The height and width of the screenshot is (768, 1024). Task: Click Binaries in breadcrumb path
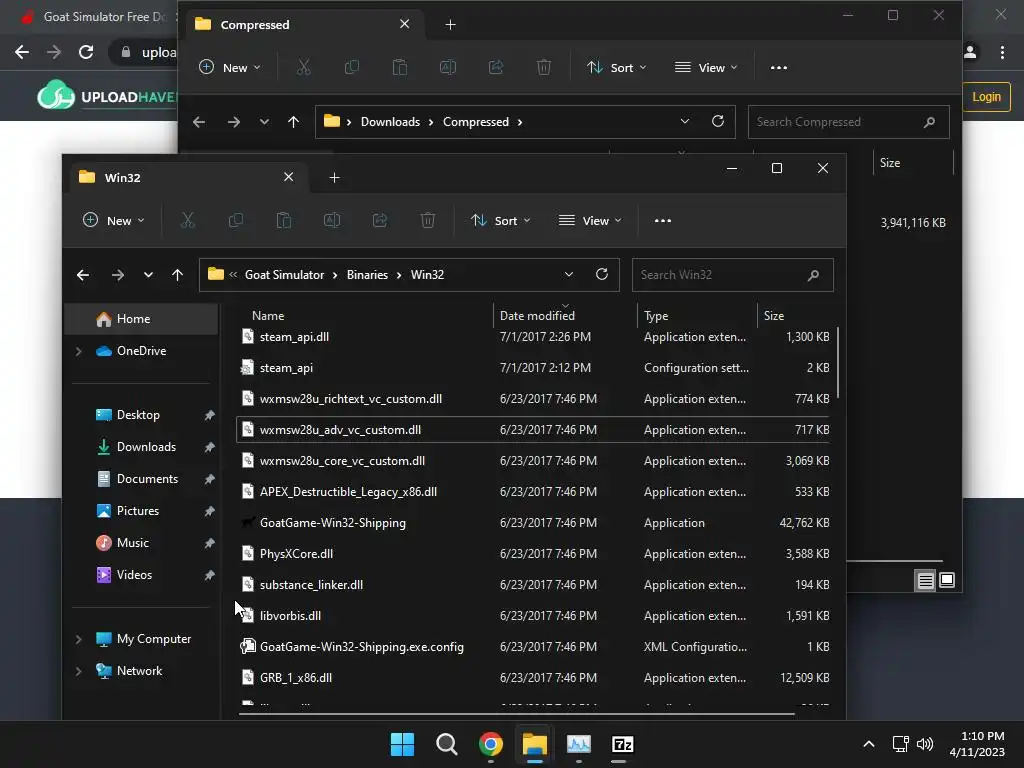click(x=367, y=275)
